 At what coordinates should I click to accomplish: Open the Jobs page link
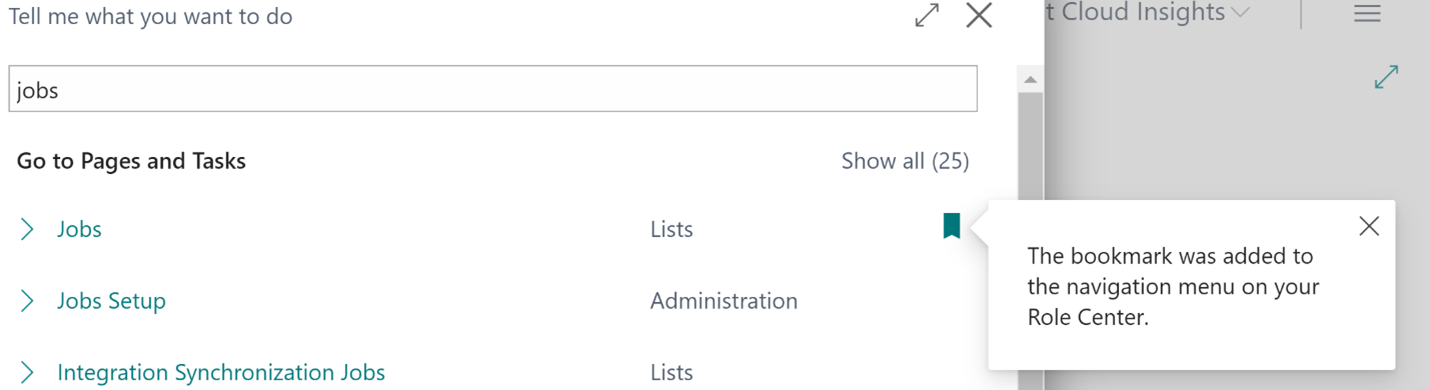point(79,229)
